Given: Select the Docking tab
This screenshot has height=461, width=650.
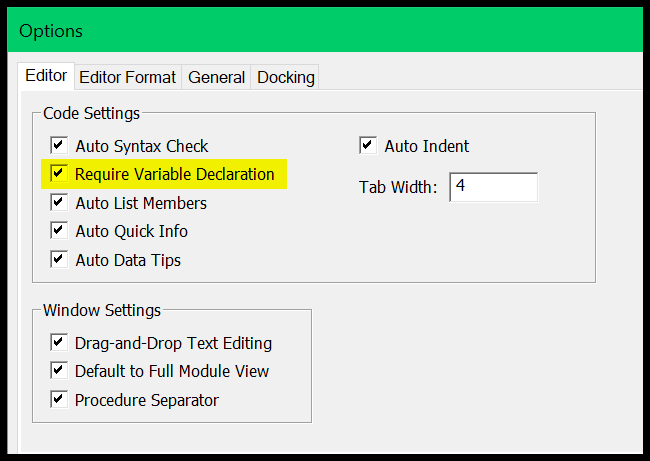Looking at the screenshot, I should (x=285, y=77).
